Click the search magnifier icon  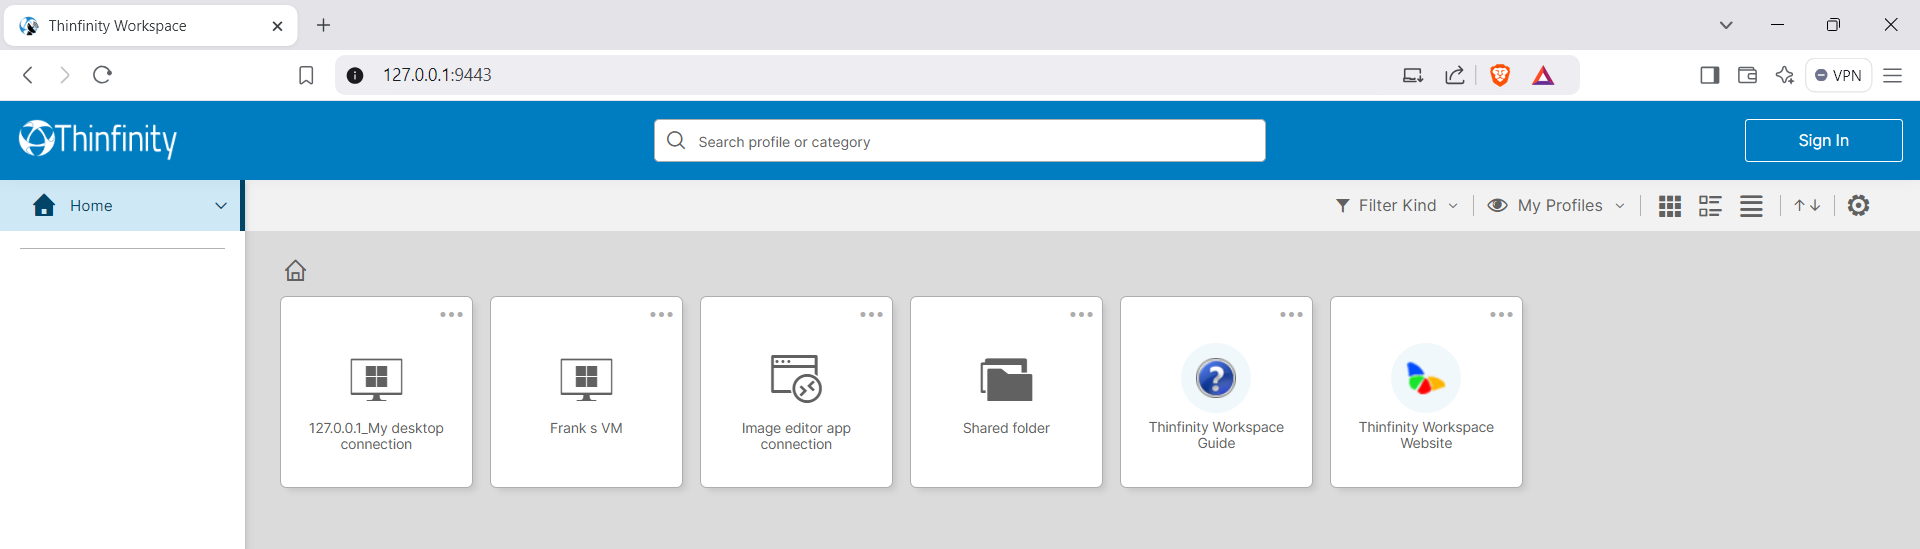click(676, 140)
